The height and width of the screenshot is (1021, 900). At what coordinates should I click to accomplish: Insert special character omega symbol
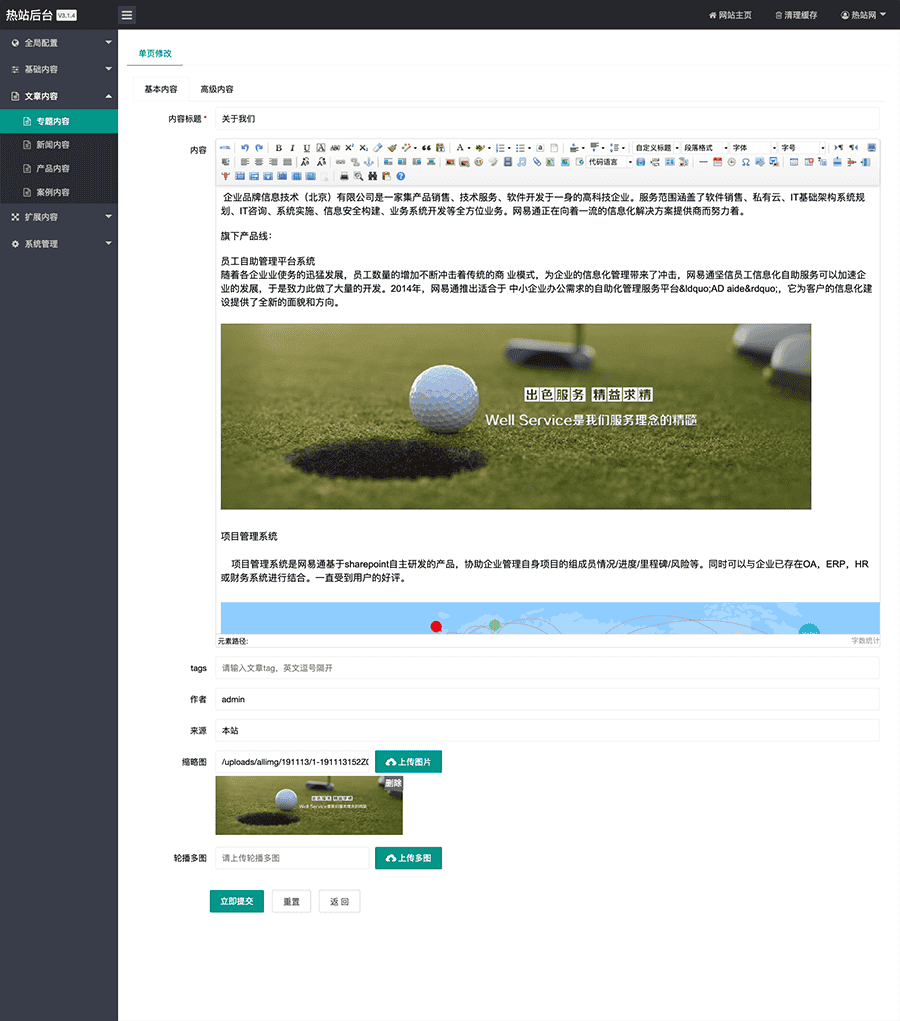(746, 162)
